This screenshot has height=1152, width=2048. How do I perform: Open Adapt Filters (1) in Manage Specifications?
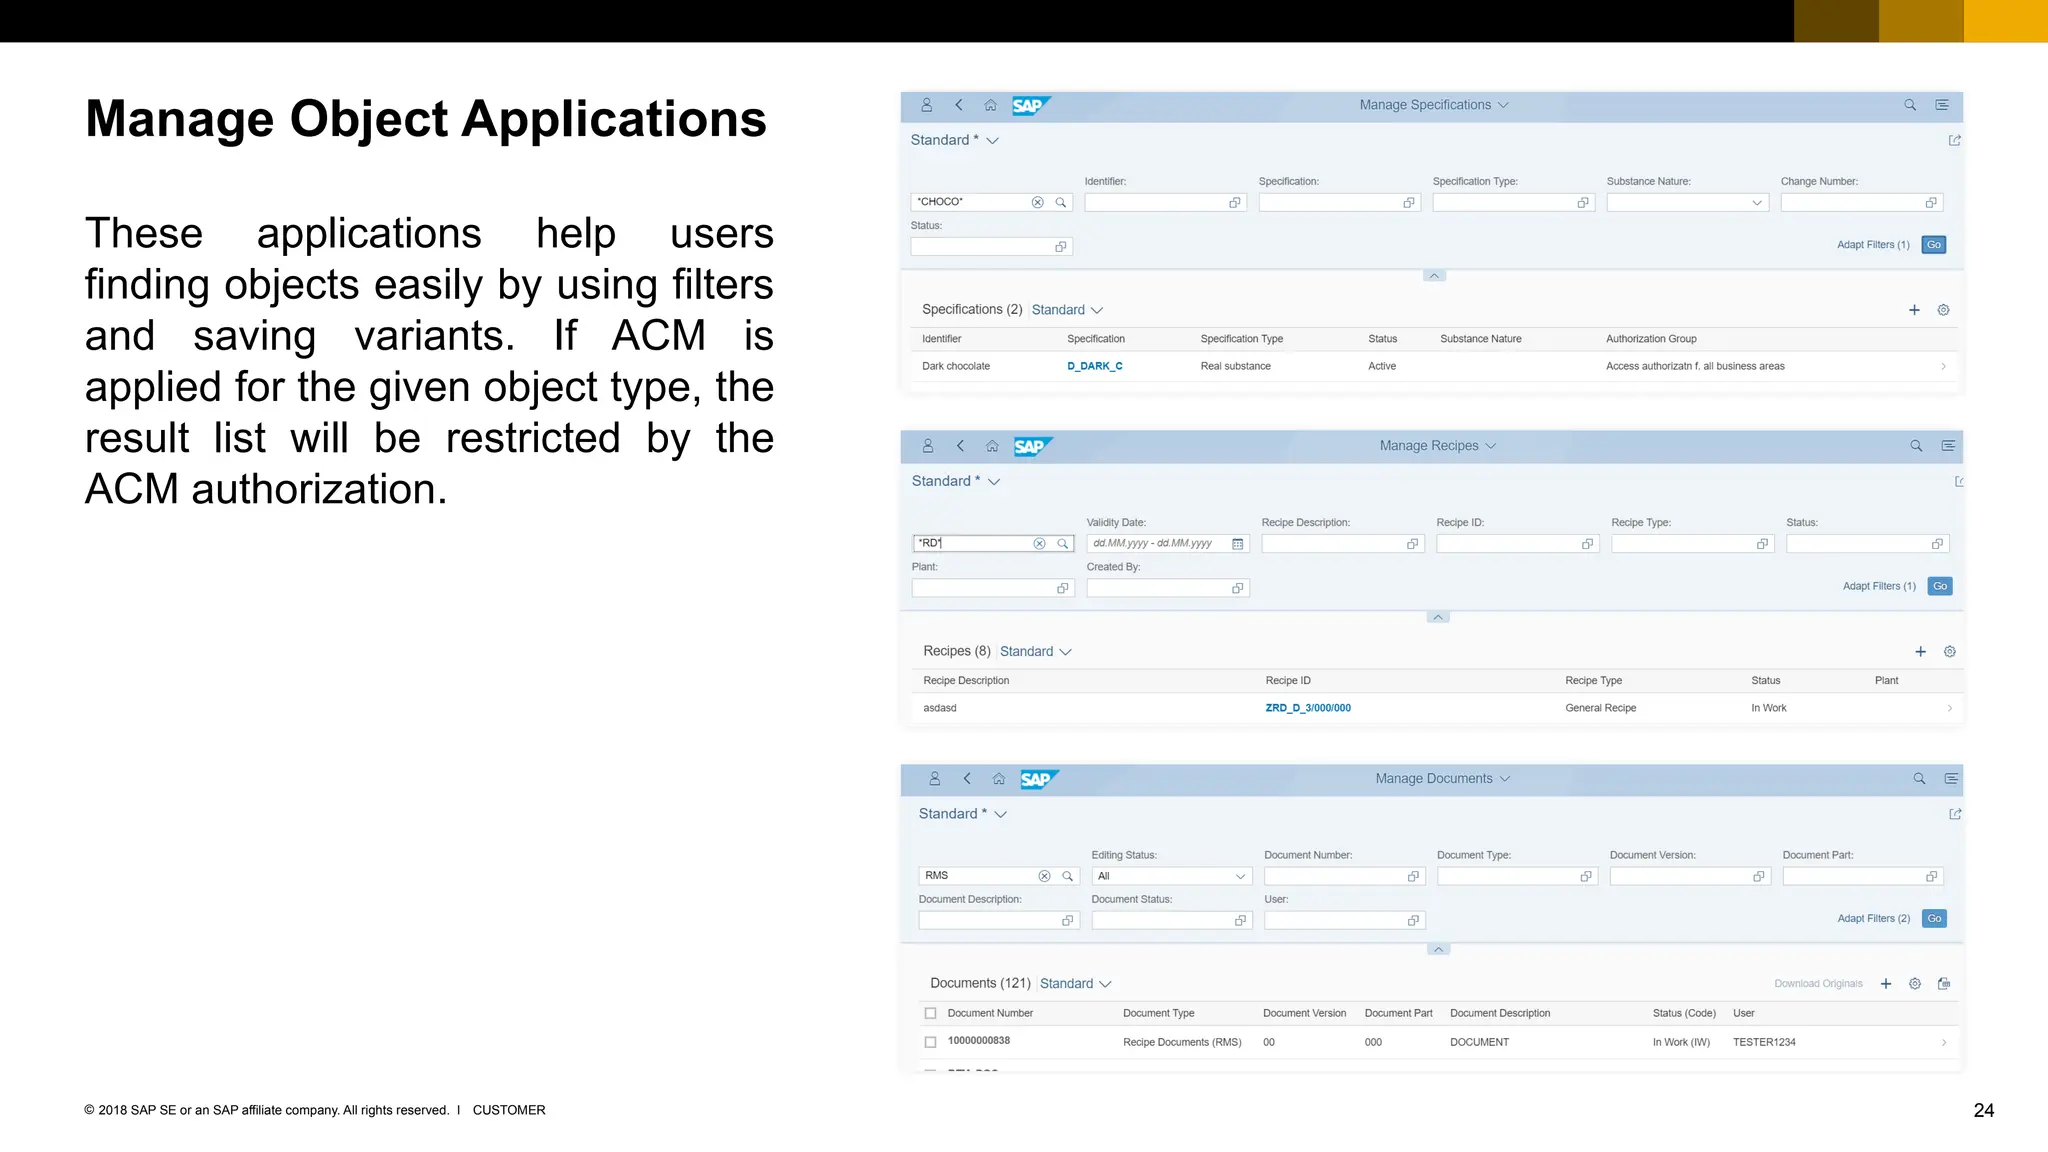[1873, 245]
